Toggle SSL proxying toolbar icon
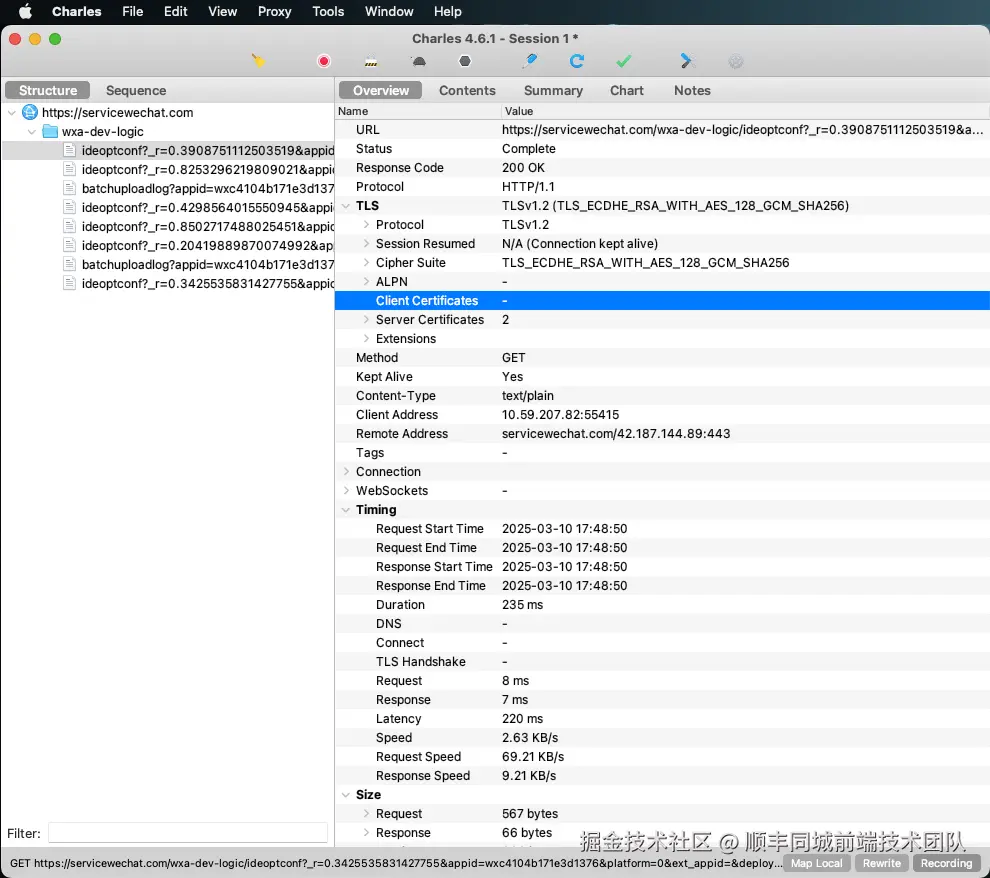990x878 pixels. (x=371, y=61)
